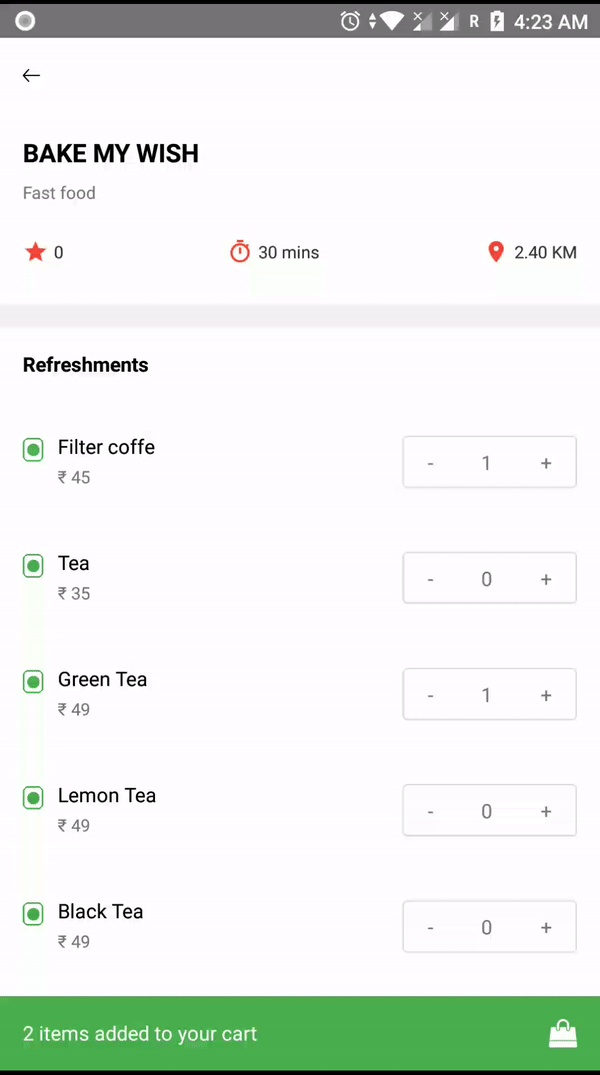
Task: Toggle the veg marker next to Lemon Tea
Action: click(33, 797)
